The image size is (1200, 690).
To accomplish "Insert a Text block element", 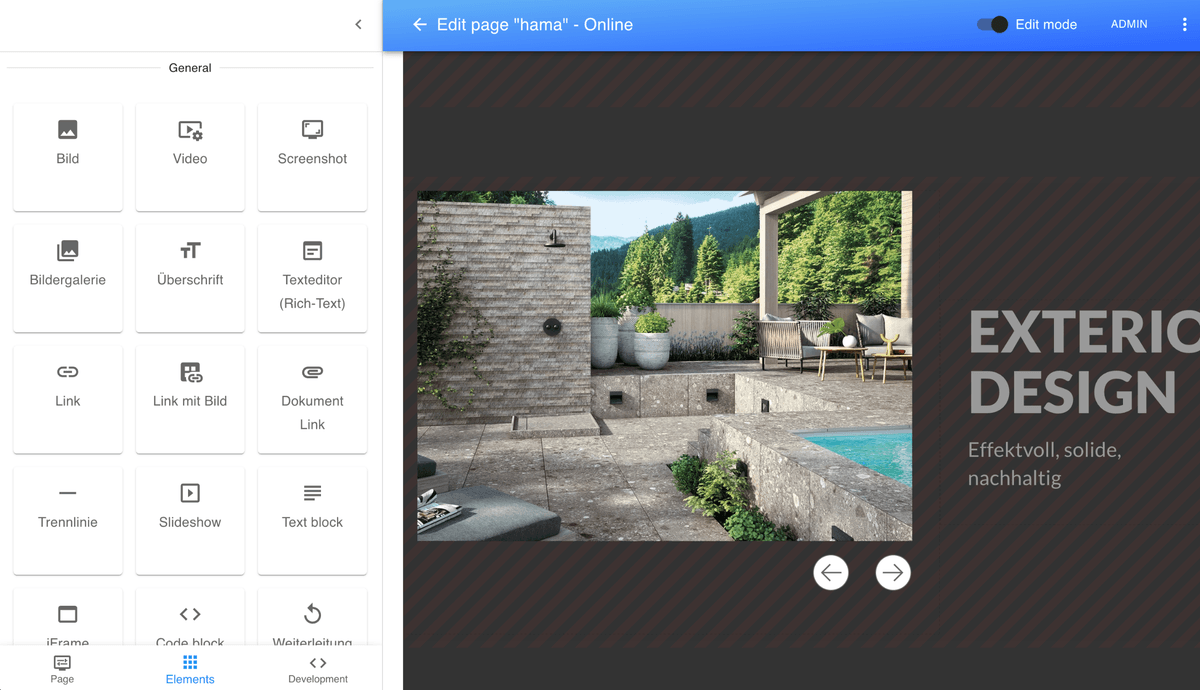I will click(x=312, y=519).
